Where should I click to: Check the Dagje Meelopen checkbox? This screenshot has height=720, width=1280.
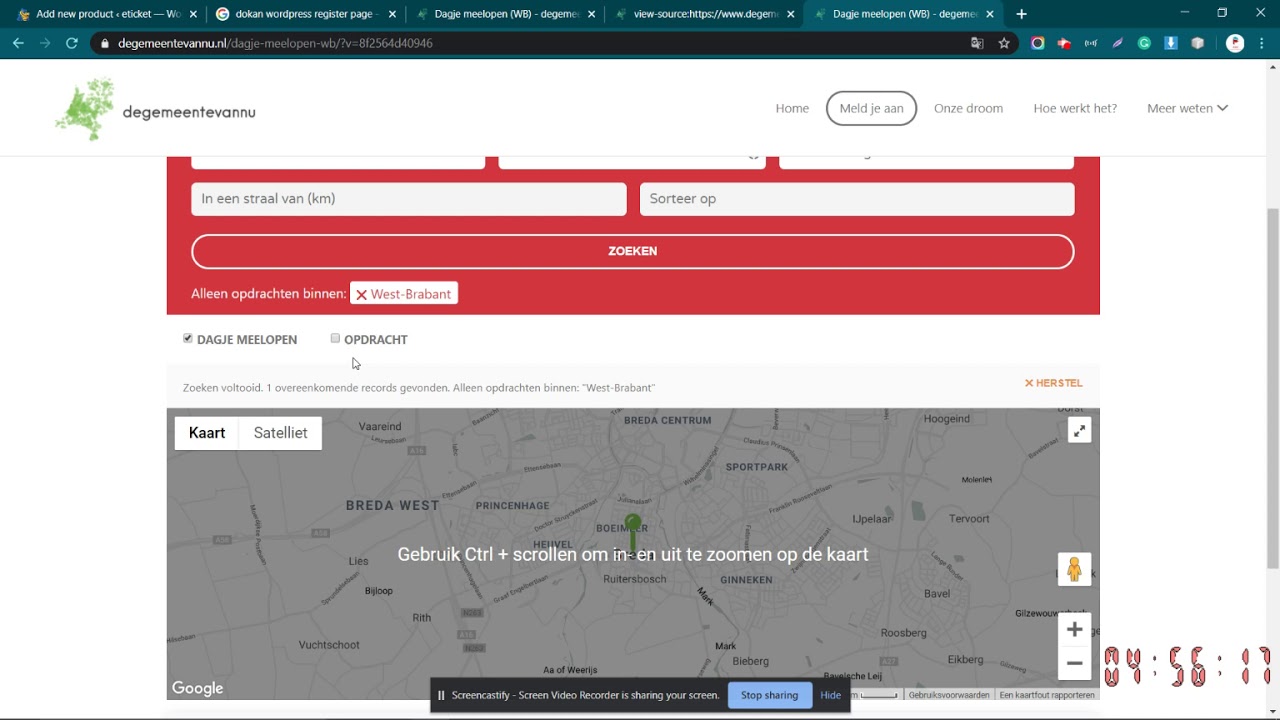pyautogui.click(x=188, y=338)
